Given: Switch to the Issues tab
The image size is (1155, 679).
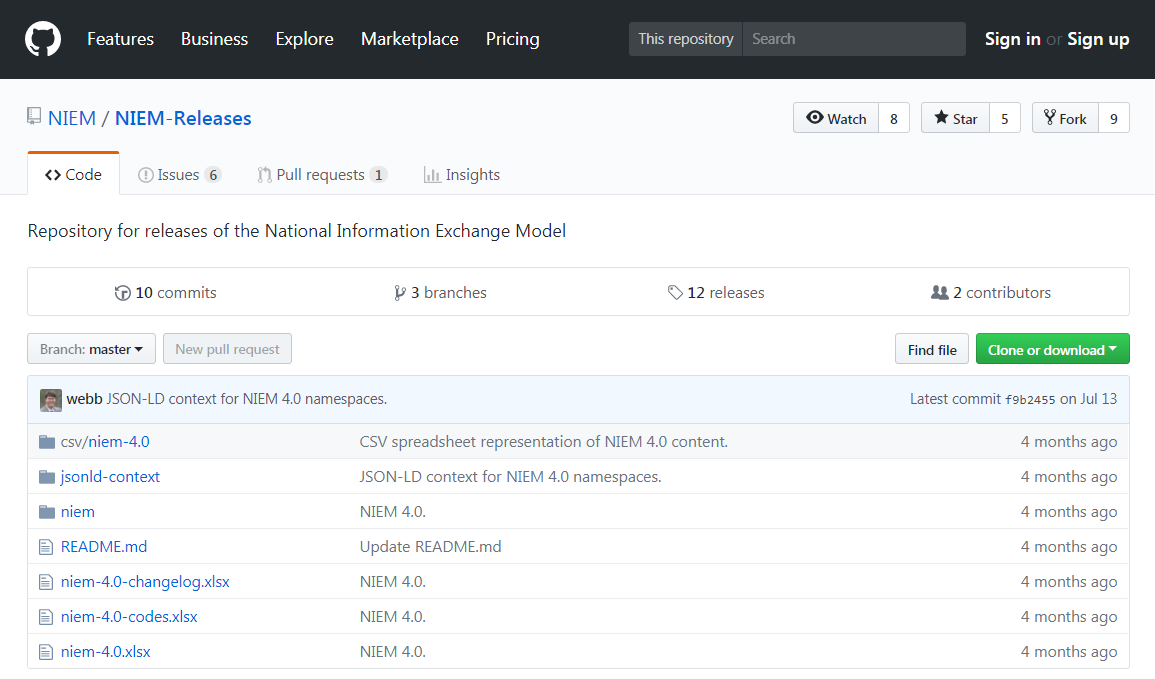Looking at the screenshot, I should 178,174.
